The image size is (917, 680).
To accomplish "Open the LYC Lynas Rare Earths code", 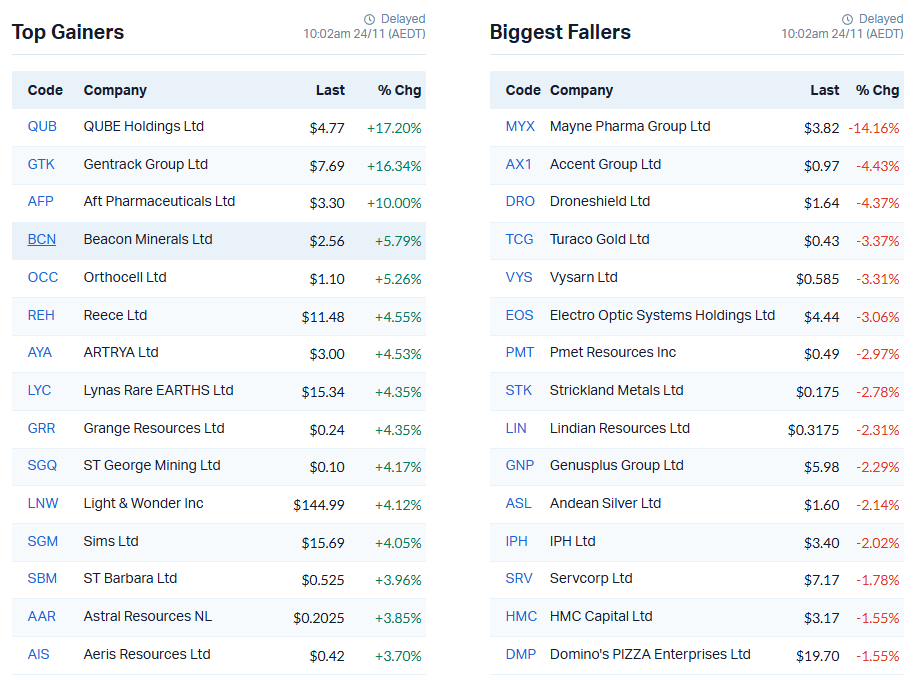I will 39,390.
